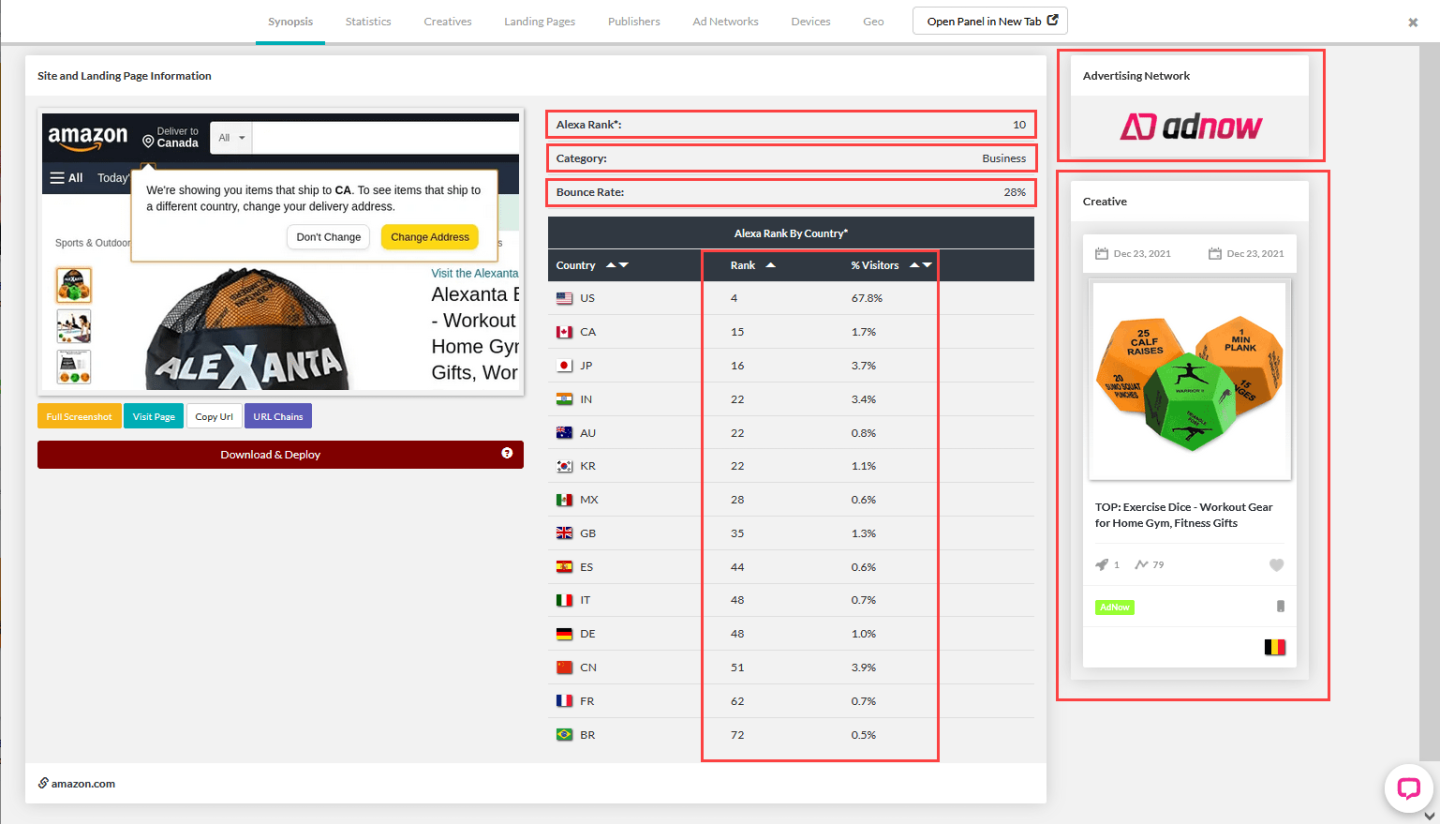The image size is (1440, 824).
Task: Click Open Panel in New Tab button
Action: click(990, 21)
